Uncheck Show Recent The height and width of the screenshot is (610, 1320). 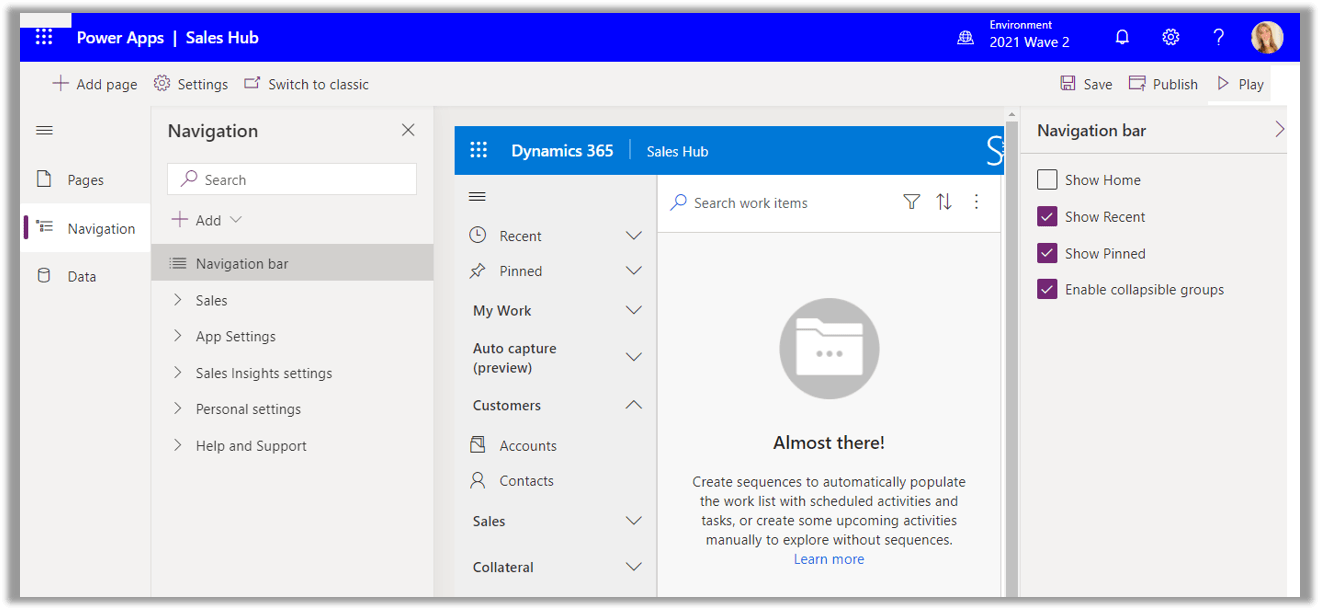1047,216
